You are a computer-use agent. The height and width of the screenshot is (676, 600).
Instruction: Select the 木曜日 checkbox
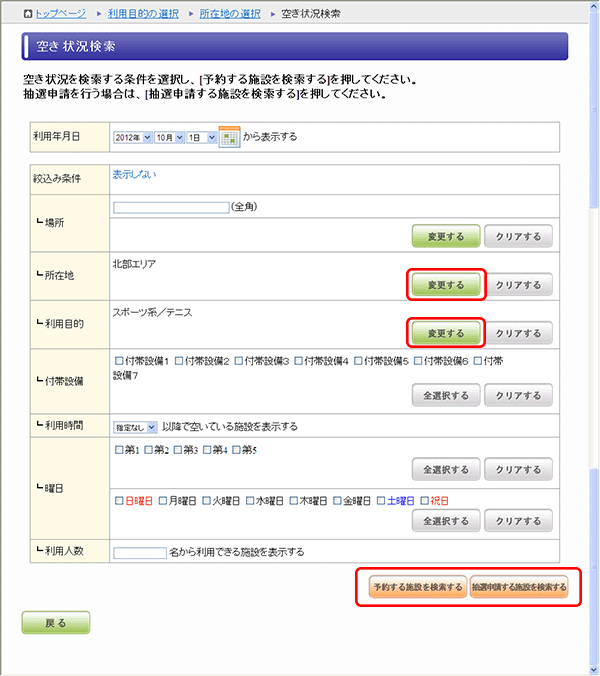[x=294, y=501]
